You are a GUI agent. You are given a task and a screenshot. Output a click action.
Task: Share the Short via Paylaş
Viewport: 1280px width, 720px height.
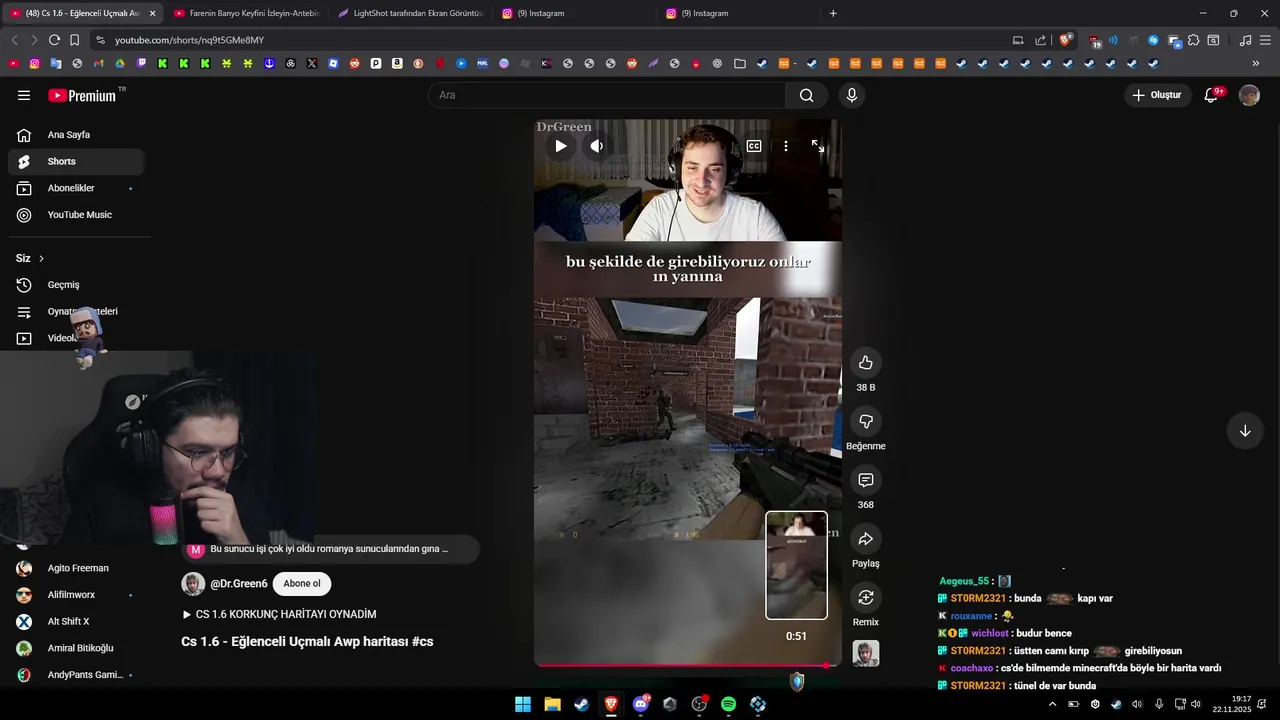point(866,540)
